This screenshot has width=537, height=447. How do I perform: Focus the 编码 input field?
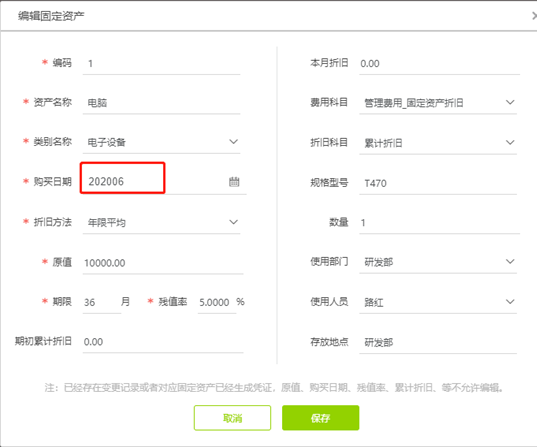click(161, 63)
